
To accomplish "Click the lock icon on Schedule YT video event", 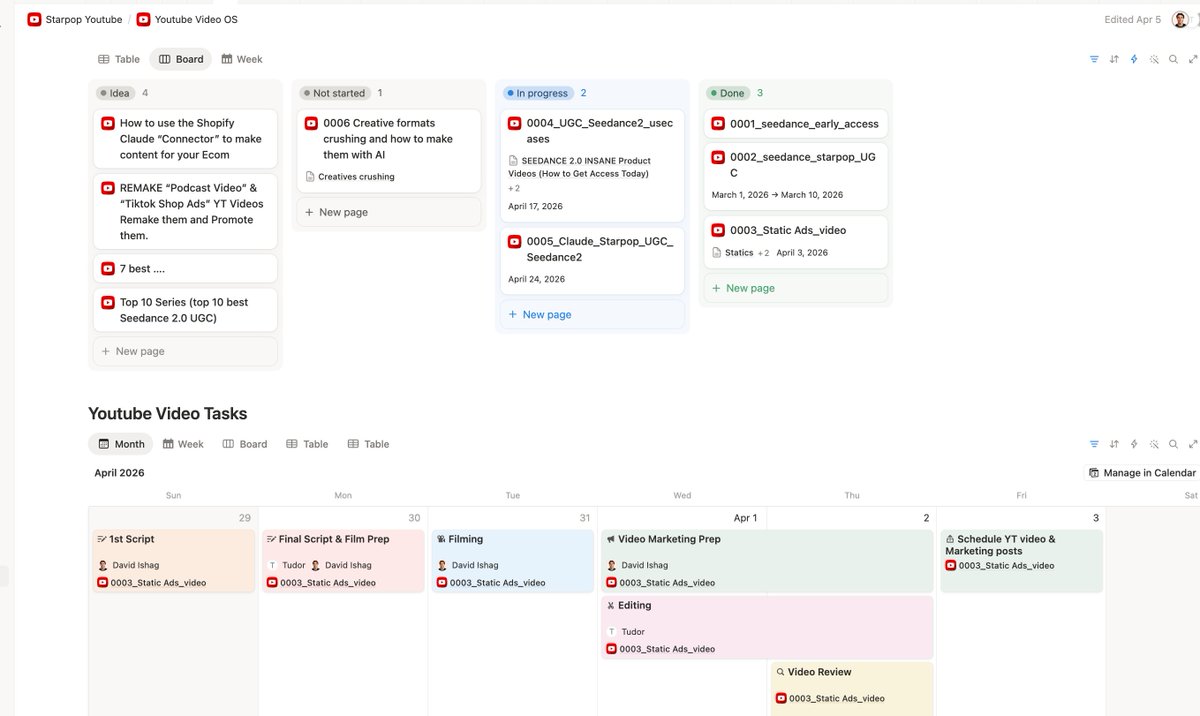I will (950, 539).
